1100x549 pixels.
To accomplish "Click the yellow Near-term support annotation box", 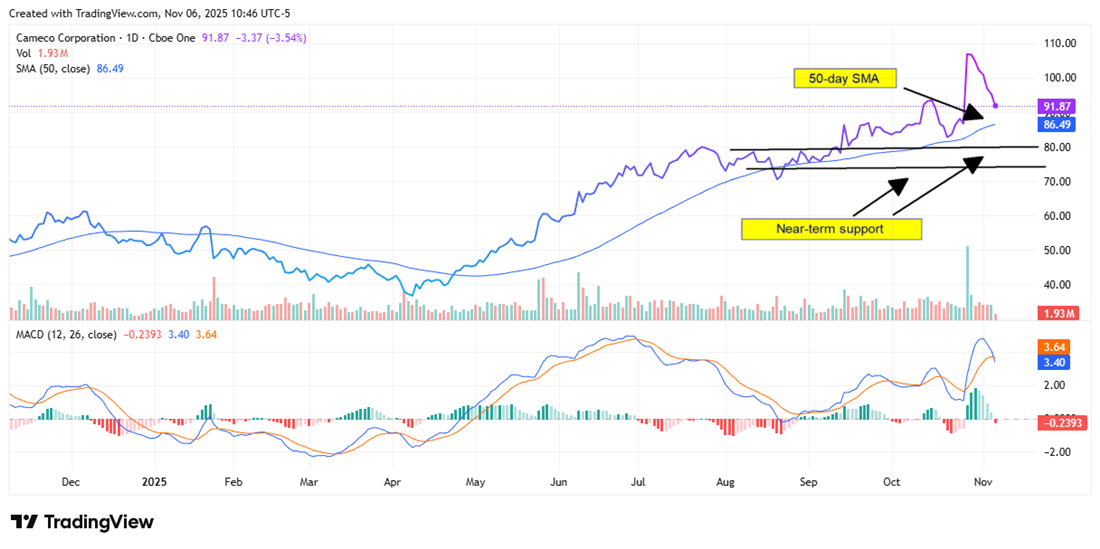I will pyautogui.click(x=831, y=229).
